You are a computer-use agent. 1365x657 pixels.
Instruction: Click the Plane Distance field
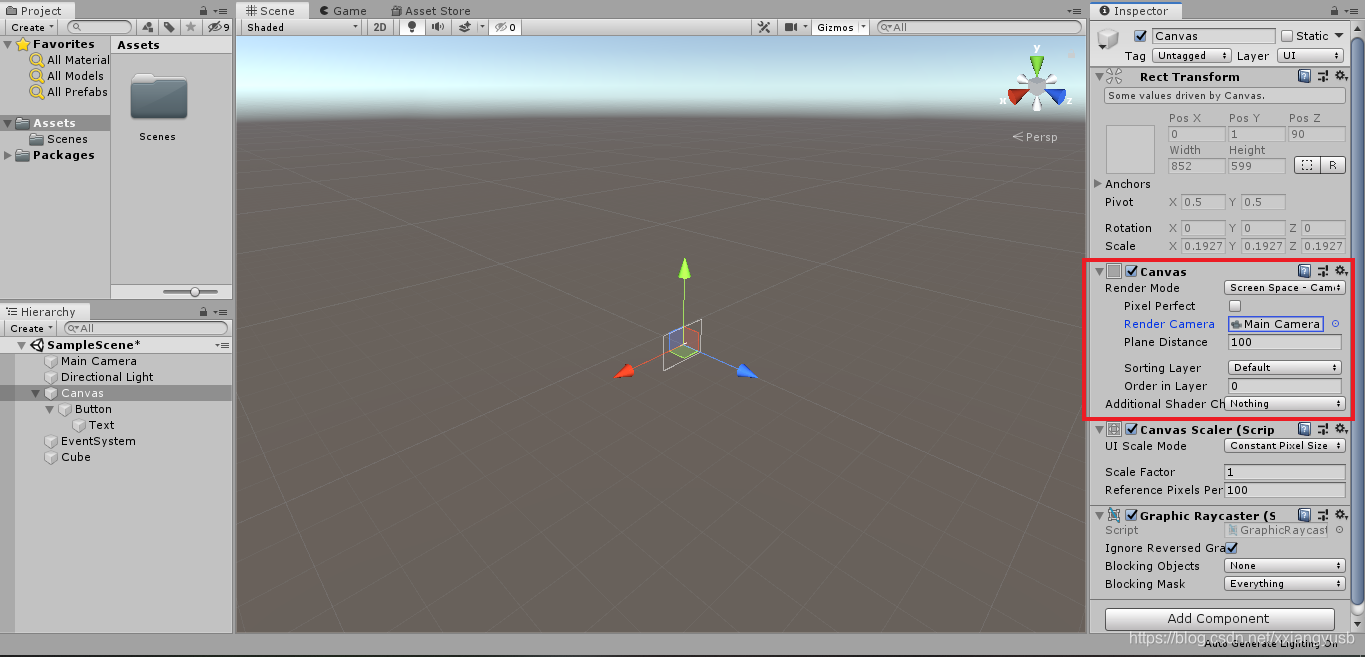tap(1284, 342)
